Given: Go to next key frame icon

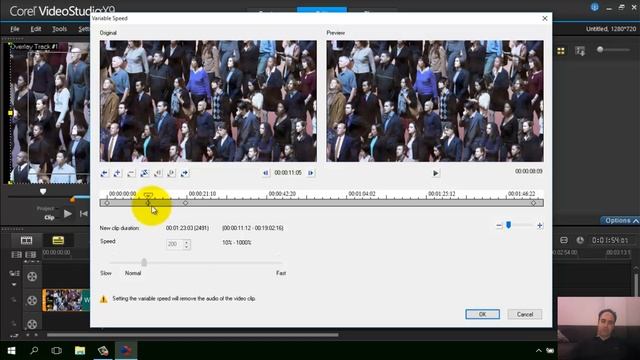Looking at the screenshot, I should (x=184, y=173).
